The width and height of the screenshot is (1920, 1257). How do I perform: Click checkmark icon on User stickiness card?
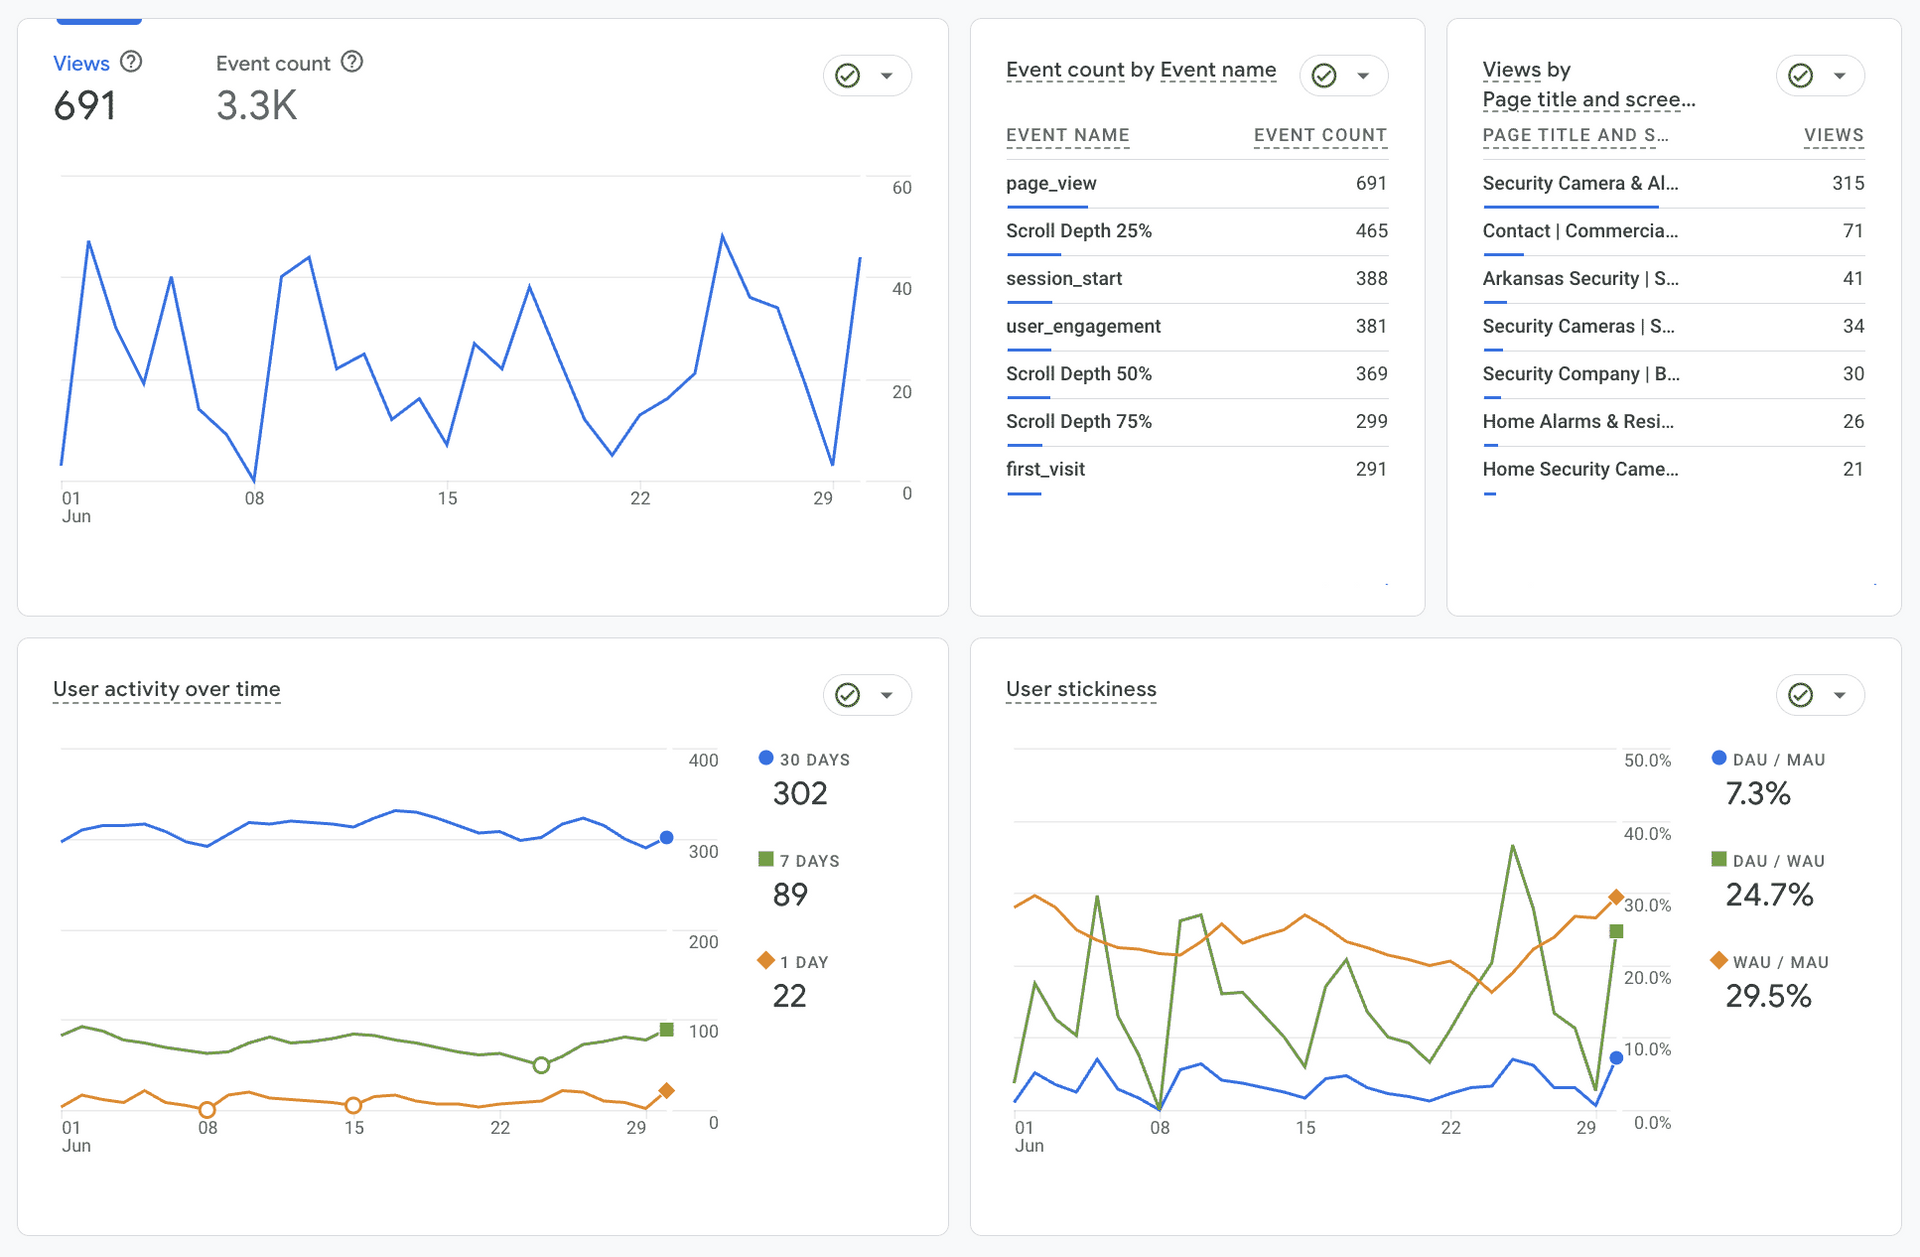(x=1801, y=695)
